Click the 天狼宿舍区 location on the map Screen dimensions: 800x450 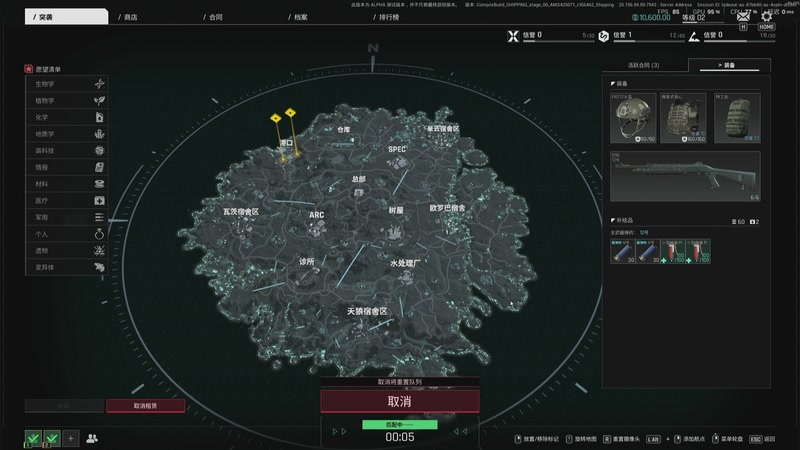click(367, 311)
